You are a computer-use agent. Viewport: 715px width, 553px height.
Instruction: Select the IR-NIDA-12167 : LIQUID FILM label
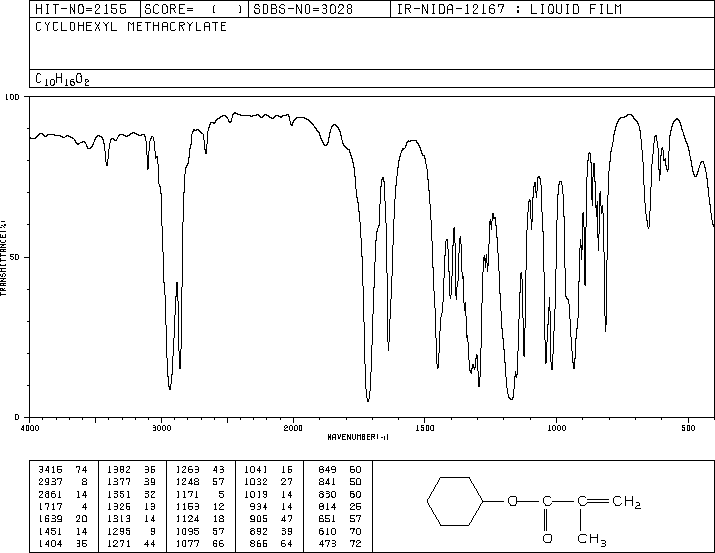point(509,9)
